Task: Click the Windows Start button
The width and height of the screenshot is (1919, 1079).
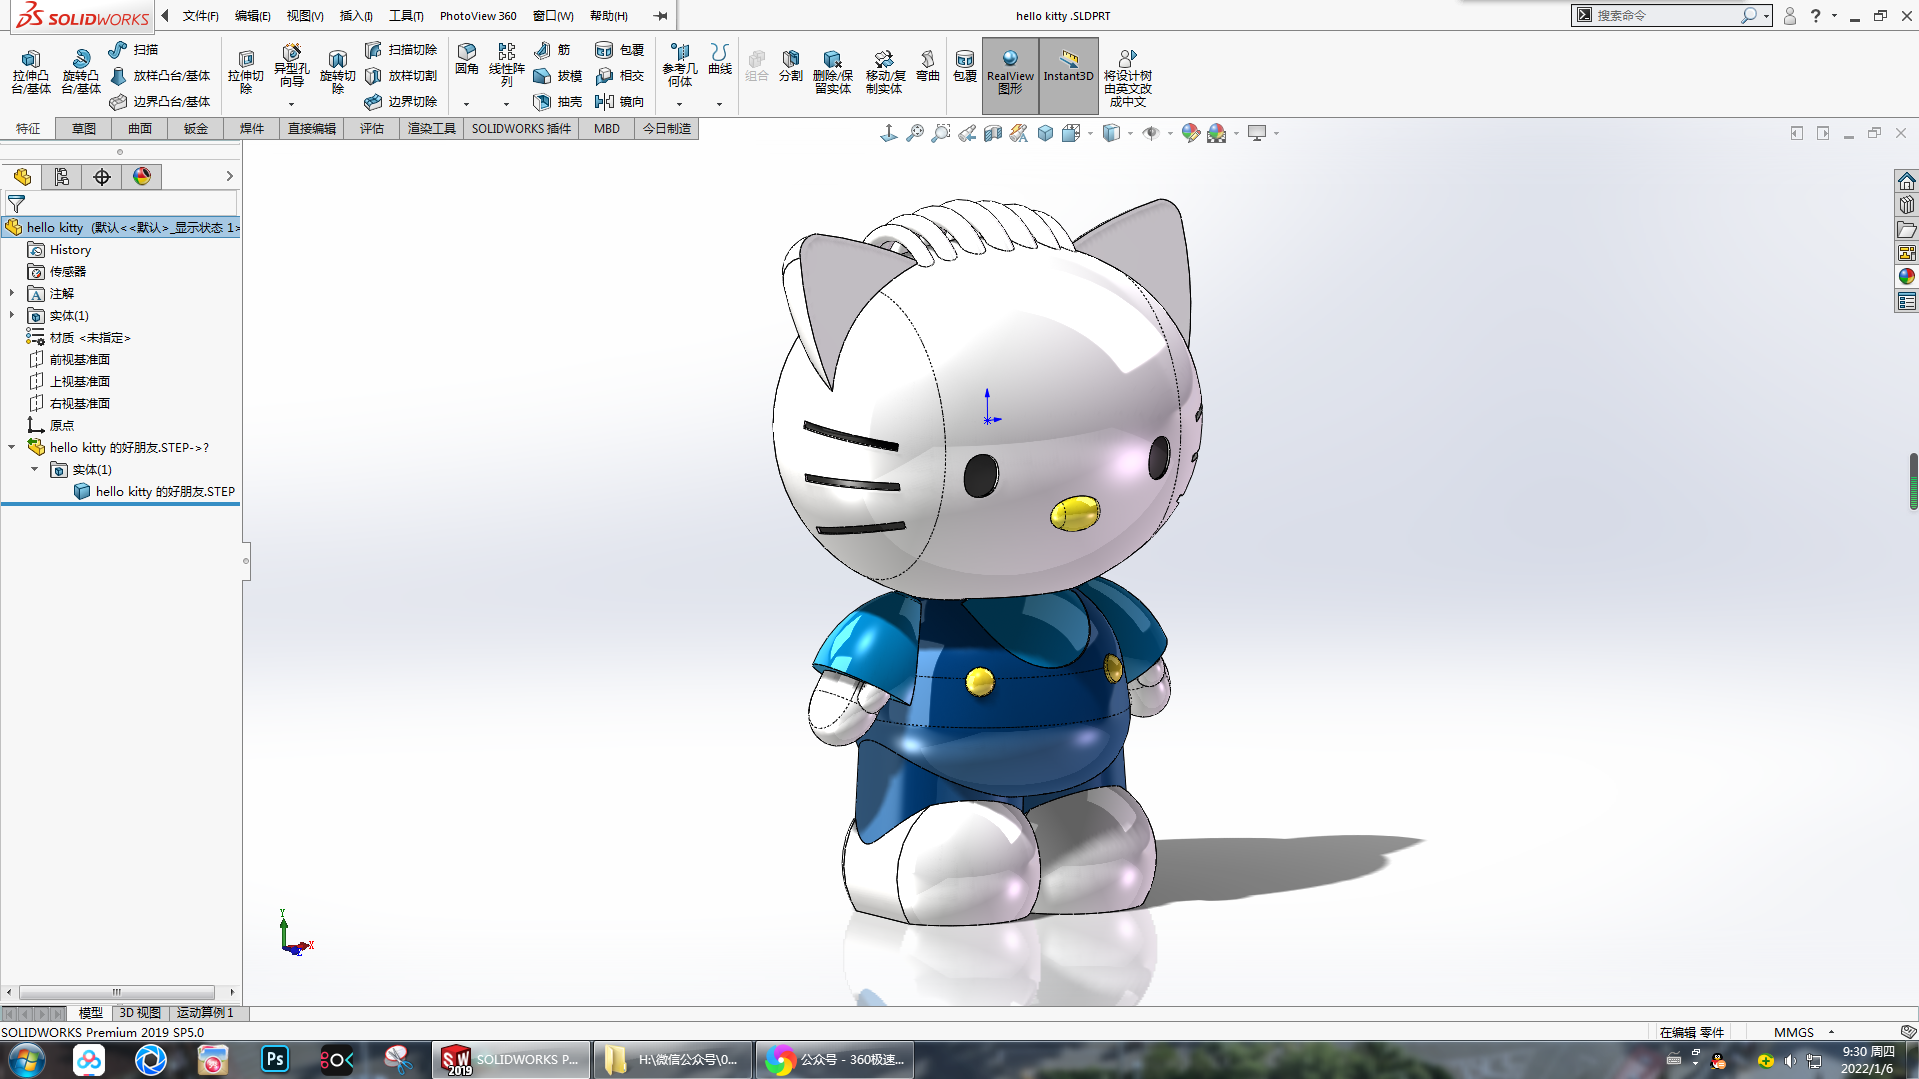Action: pos(27,1059)
